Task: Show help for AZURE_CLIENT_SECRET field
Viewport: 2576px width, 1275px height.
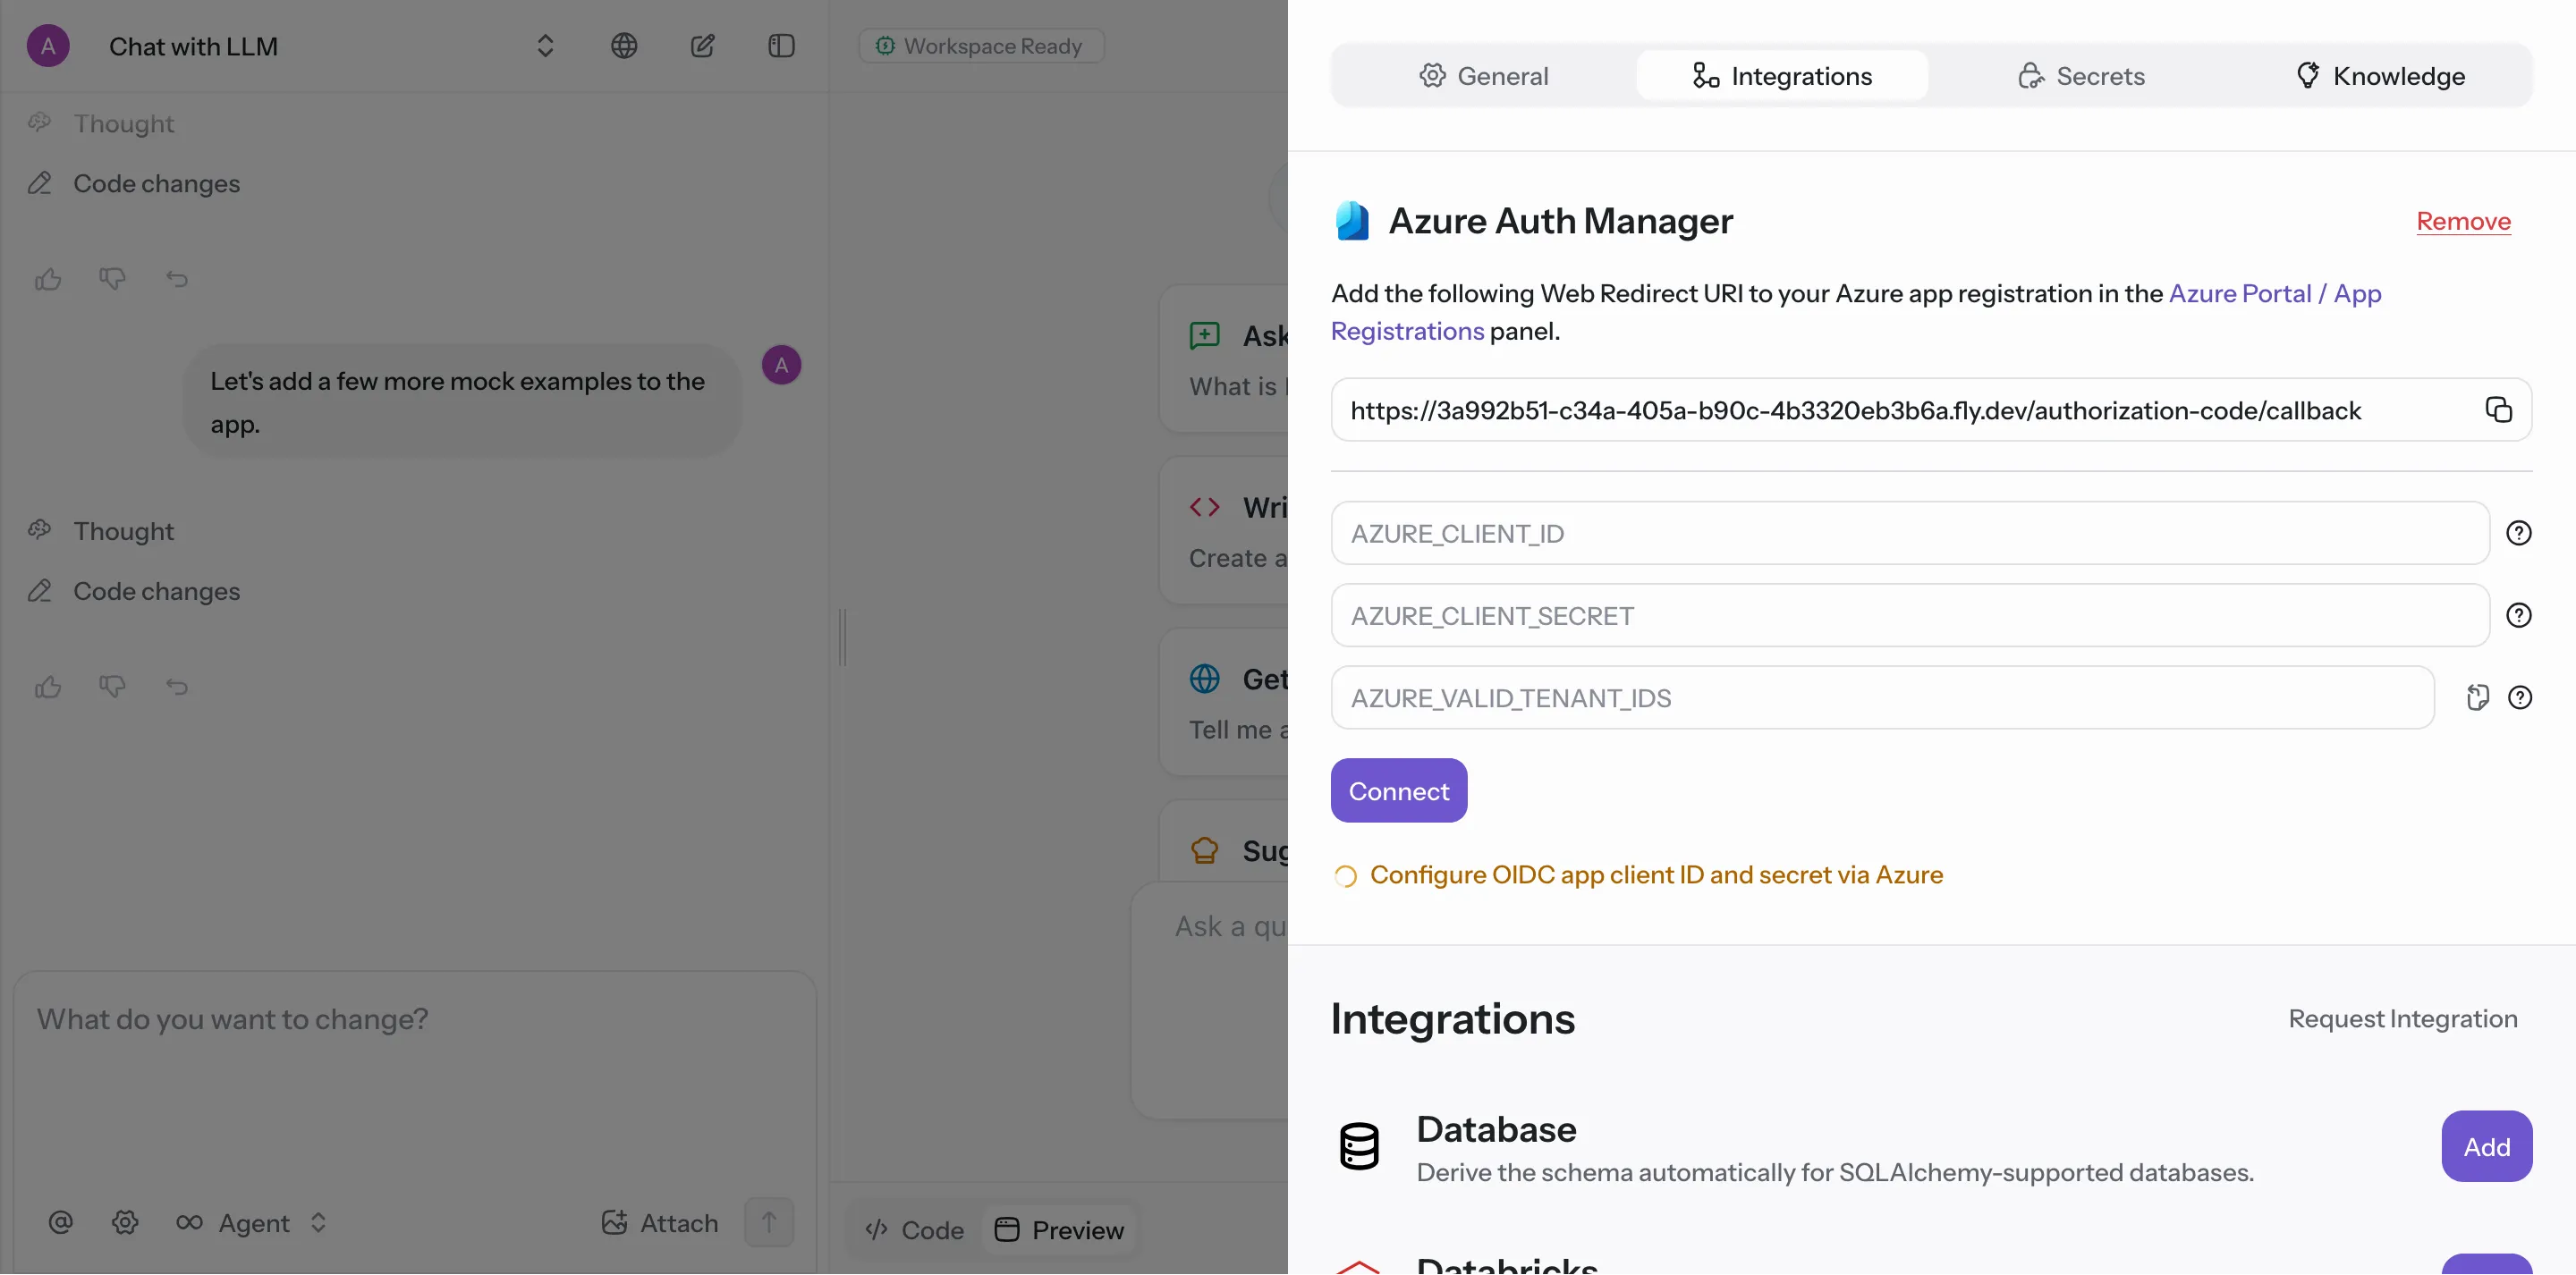Action: coord(2518,615)
